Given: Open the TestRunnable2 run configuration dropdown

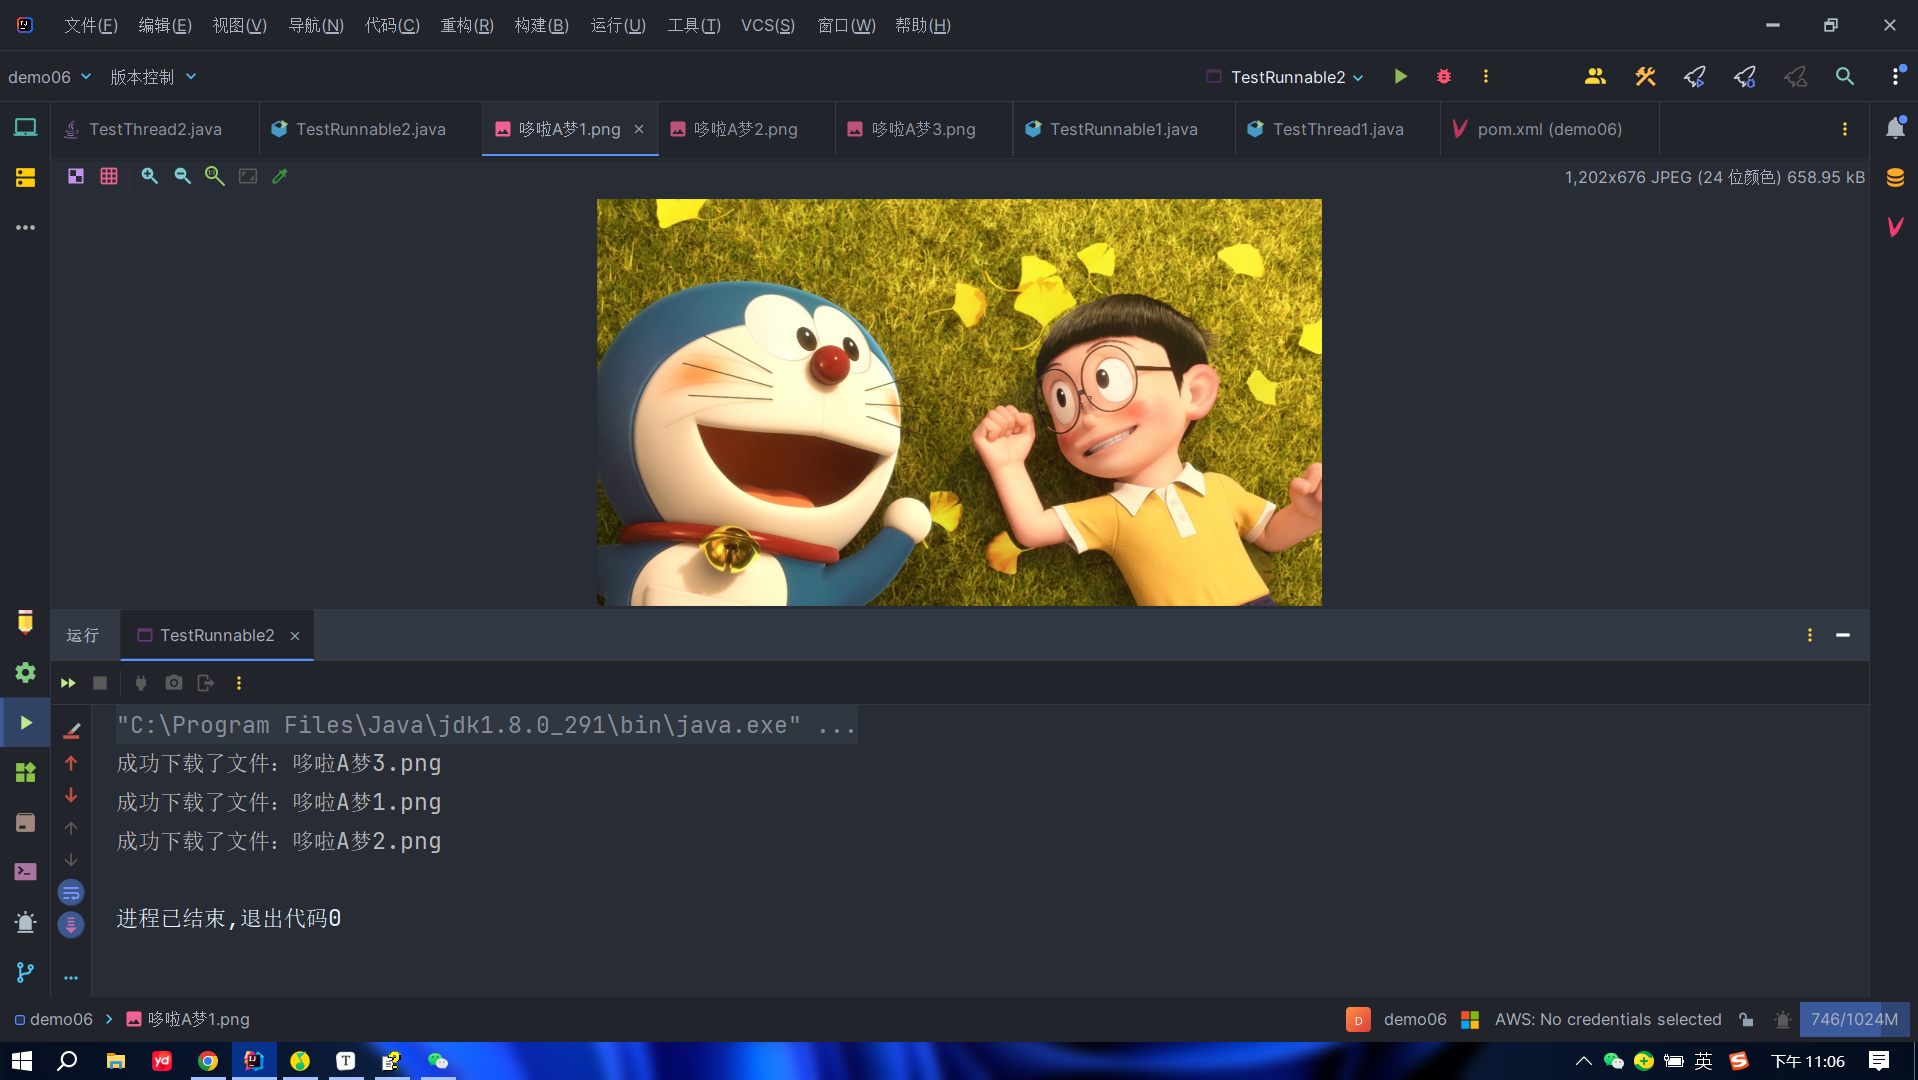Looking at the screenshot, I should 1286,77.
